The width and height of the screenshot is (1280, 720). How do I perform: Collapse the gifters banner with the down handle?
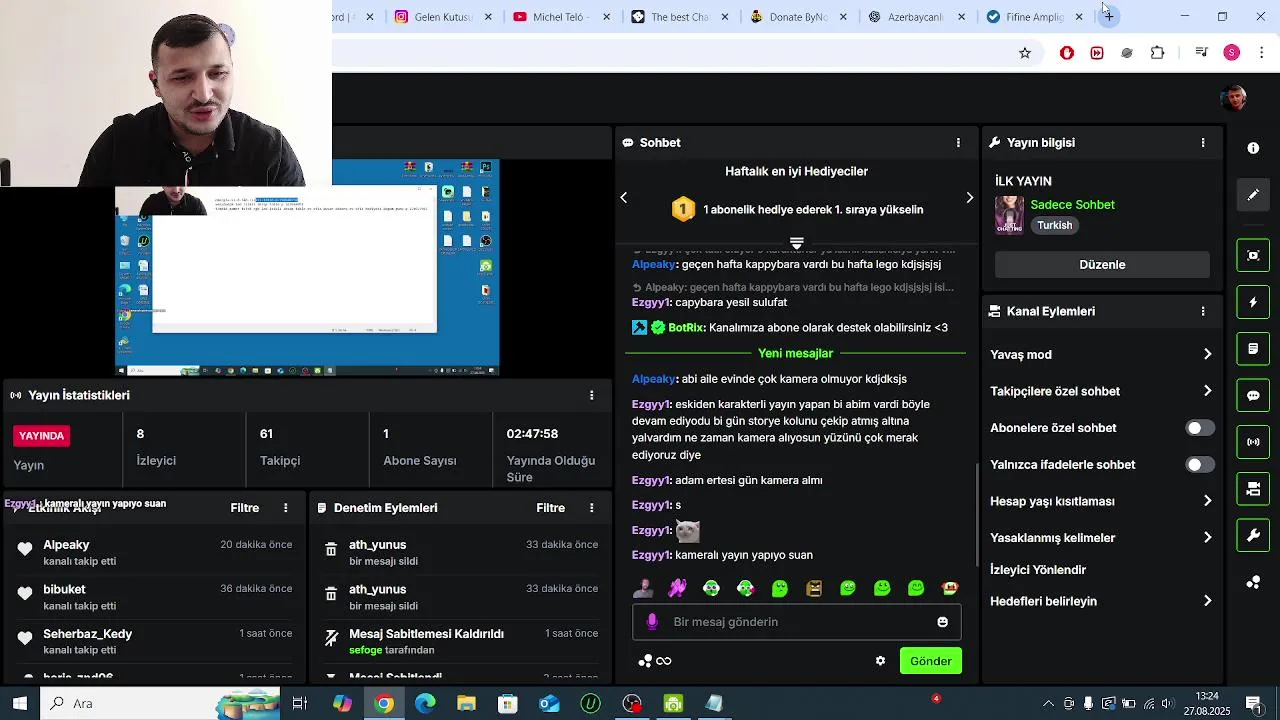pyautogui.click(x=796, y=243)
